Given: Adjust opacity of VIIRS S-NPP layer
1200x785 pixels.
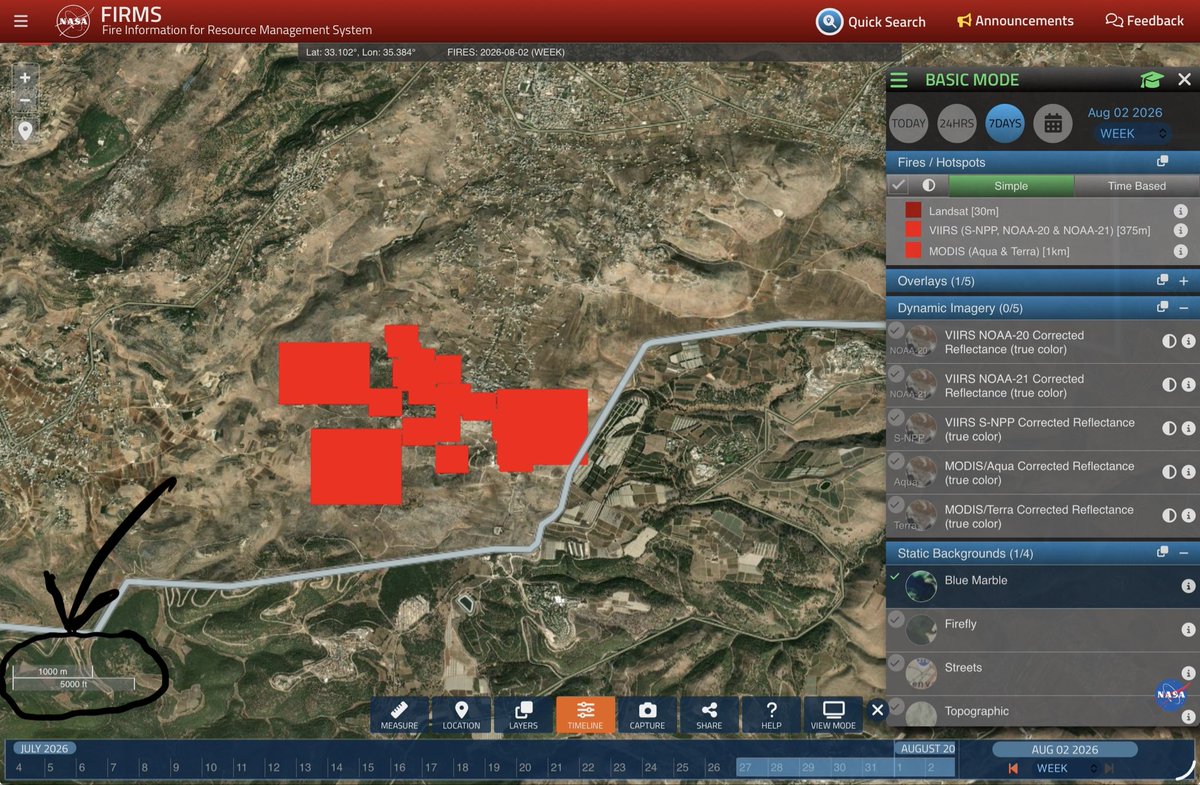Looking at the screenshot, I should (1169, 428).
